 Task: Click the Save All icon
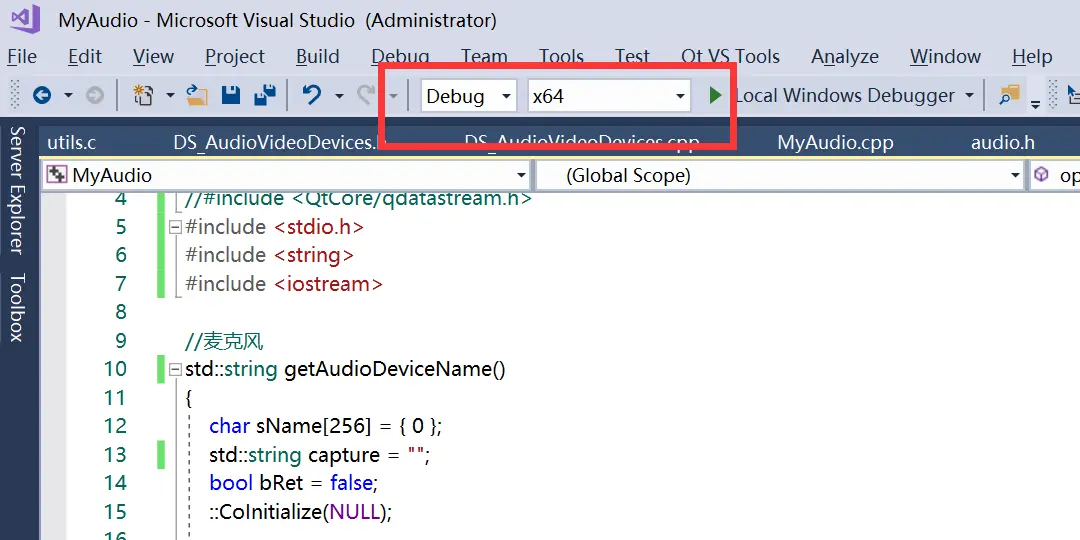(264, 95)
